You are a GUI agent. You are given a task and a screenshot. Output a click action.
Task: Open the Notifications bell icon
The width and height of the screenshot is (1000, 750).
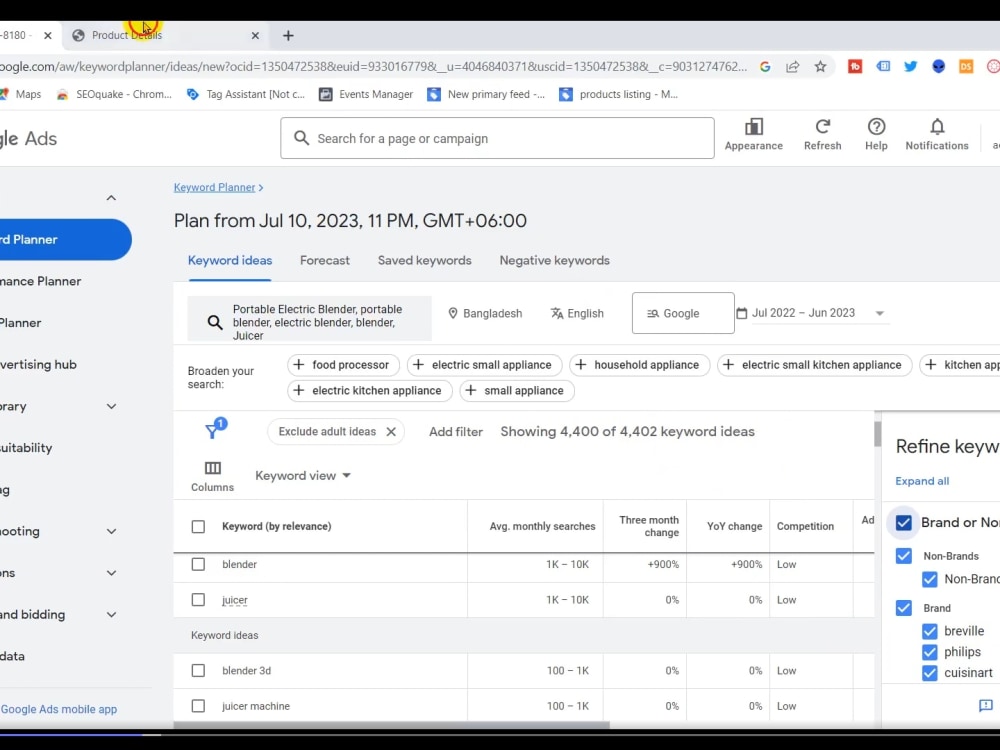[937, 126]
